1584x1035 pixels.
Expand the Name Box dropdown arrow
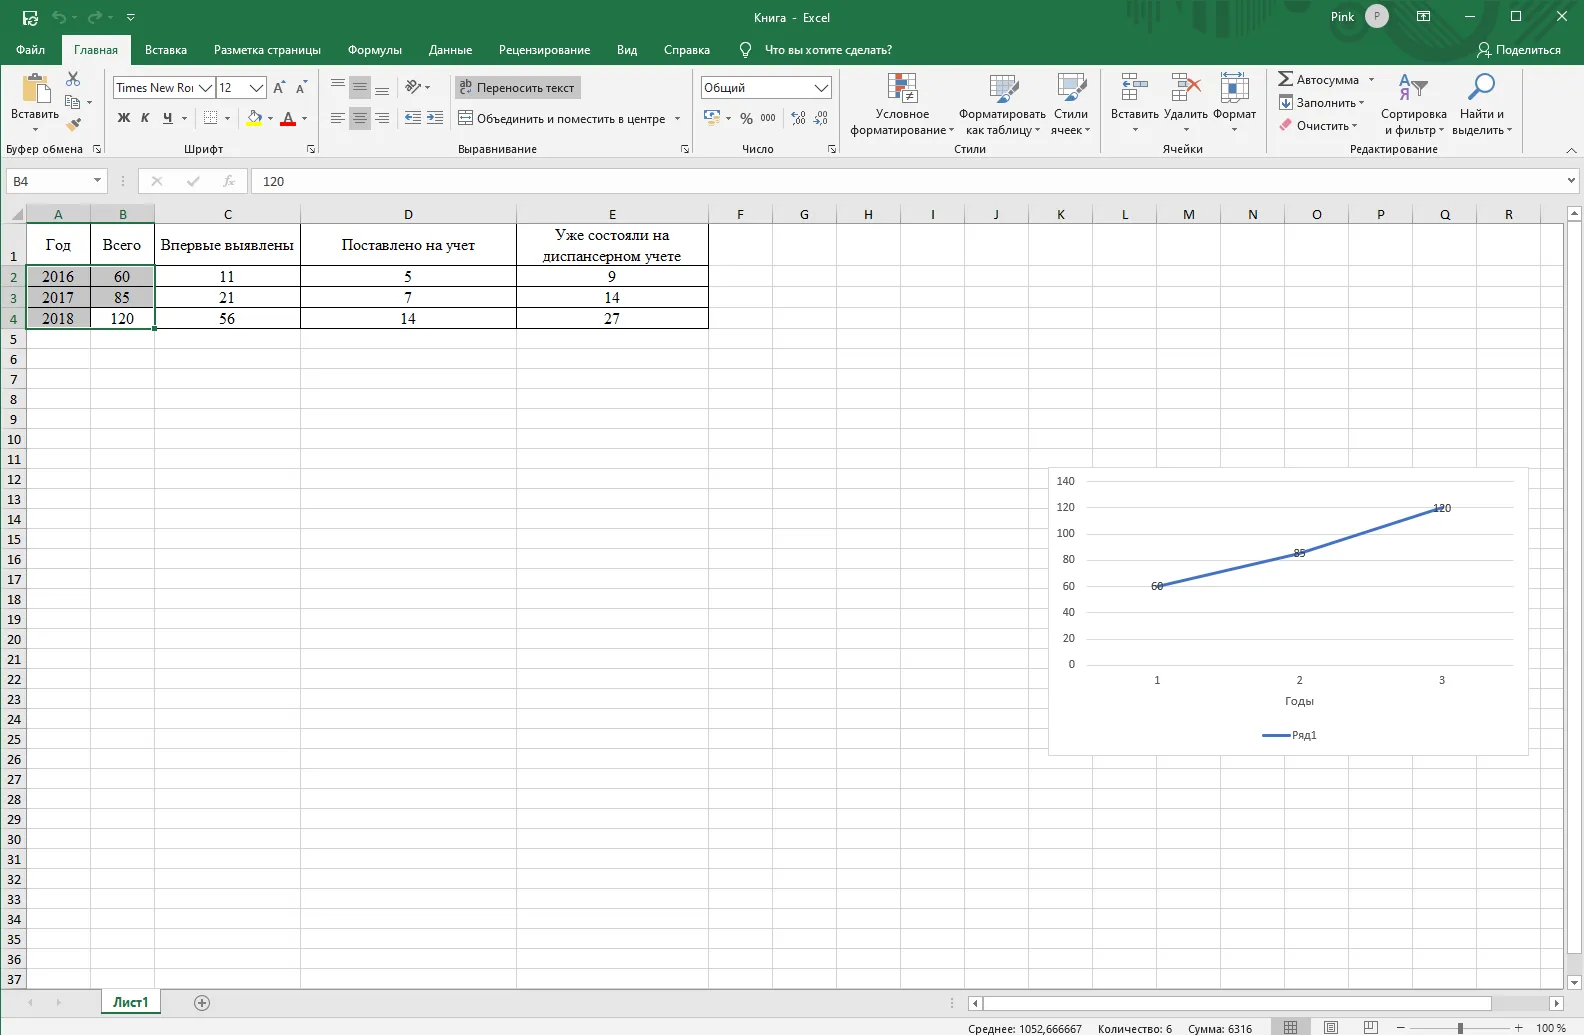pos(97,181)
